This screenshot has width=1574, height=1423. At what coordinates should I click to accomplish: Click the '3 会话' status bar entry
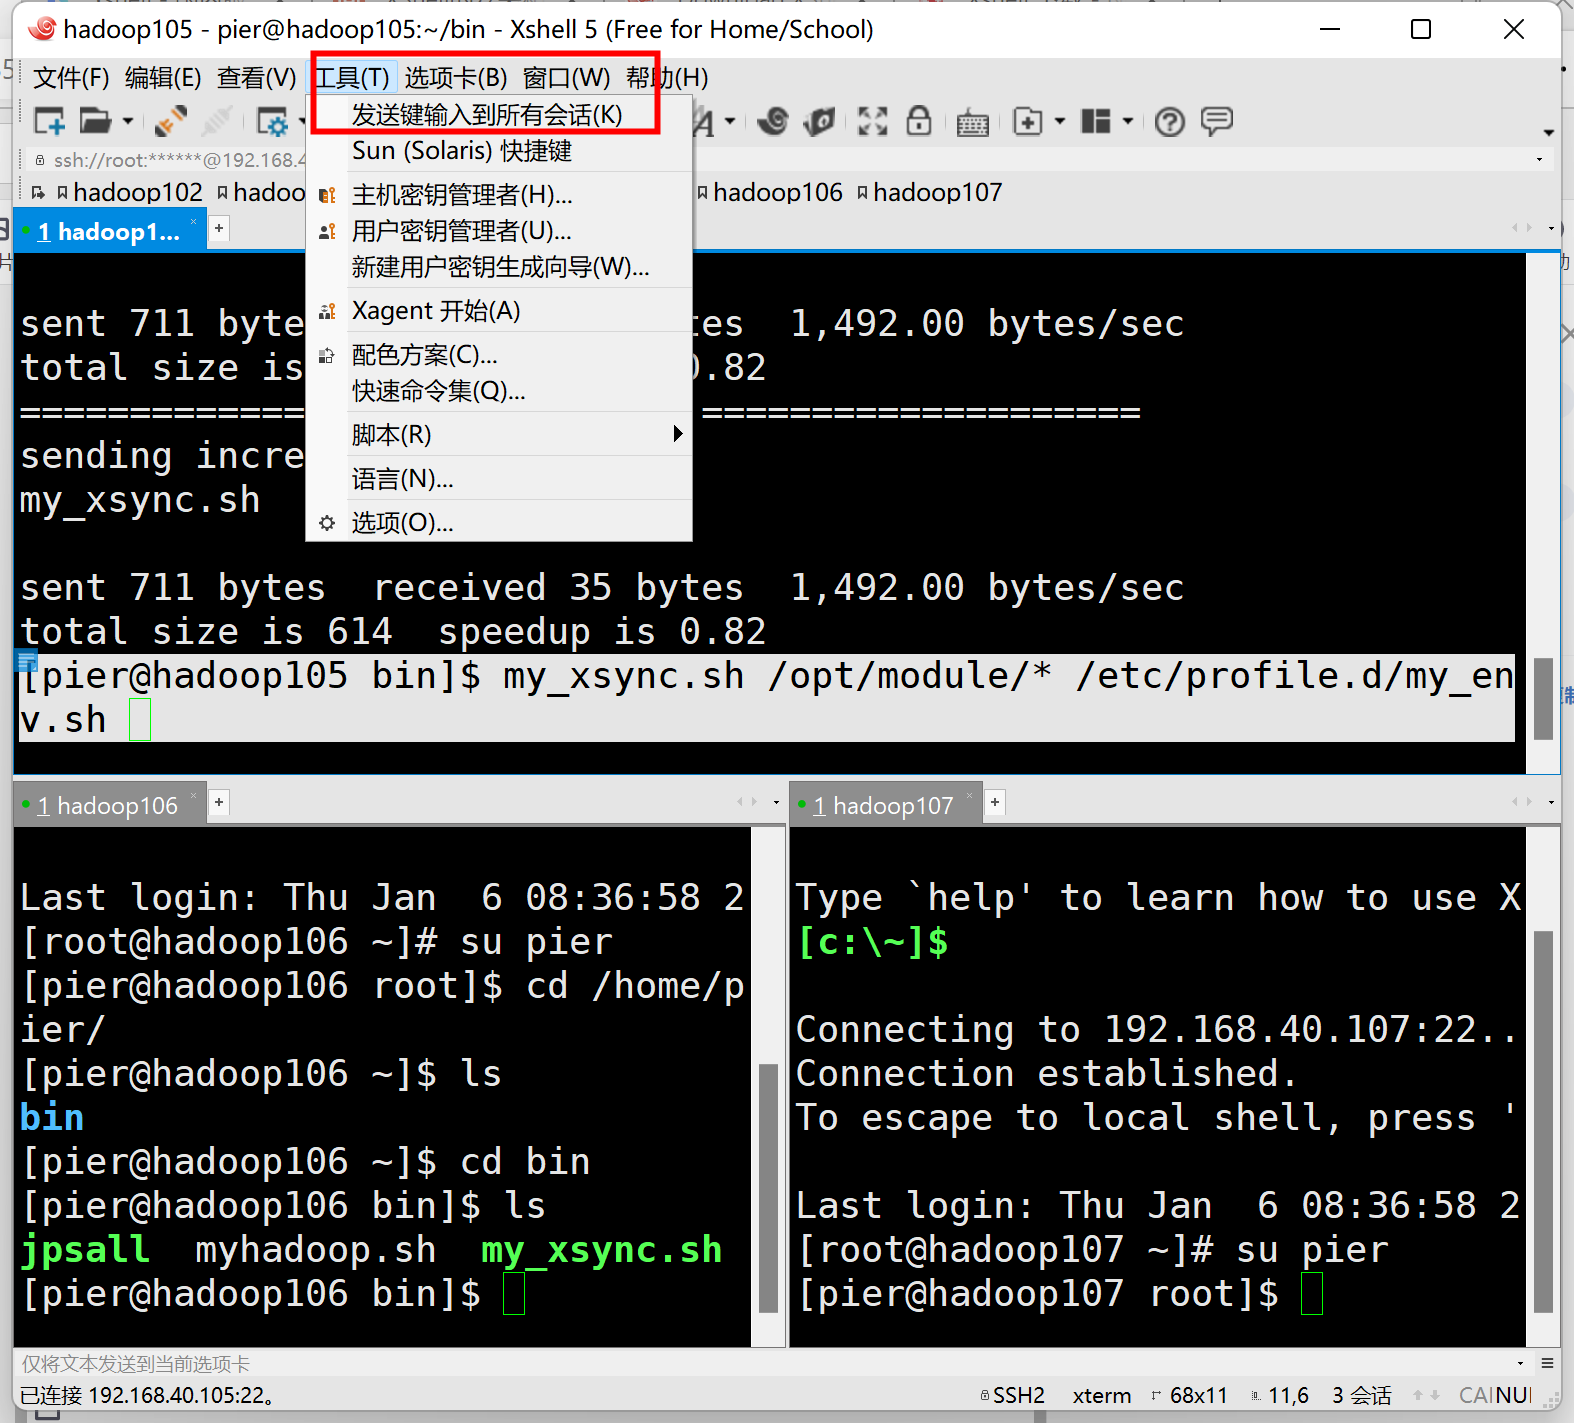point(1361,1395)
